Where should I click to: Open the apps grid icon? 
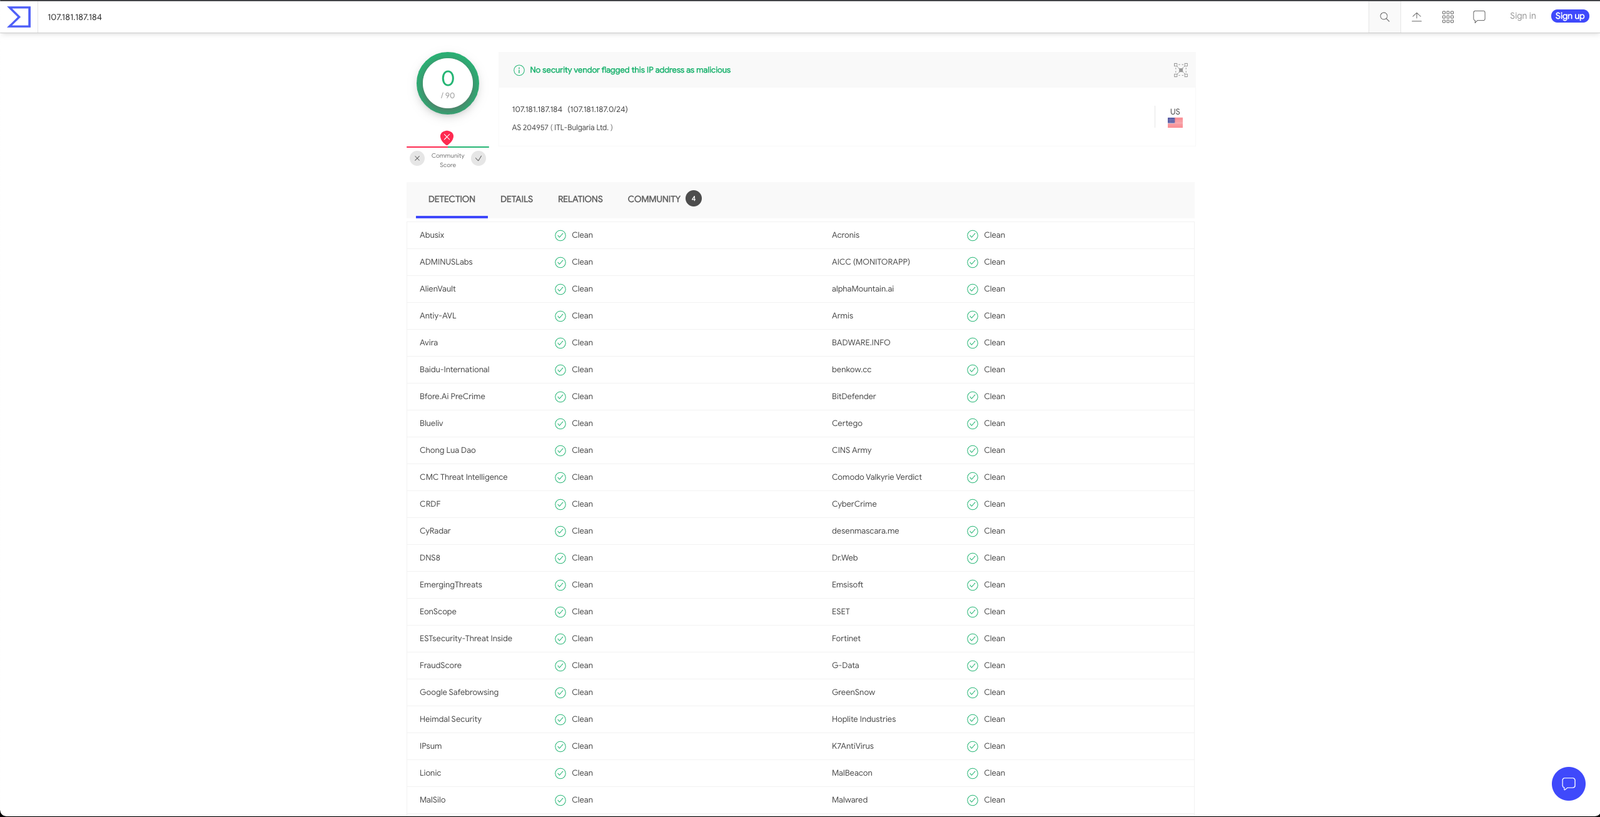click(1447, 17)
